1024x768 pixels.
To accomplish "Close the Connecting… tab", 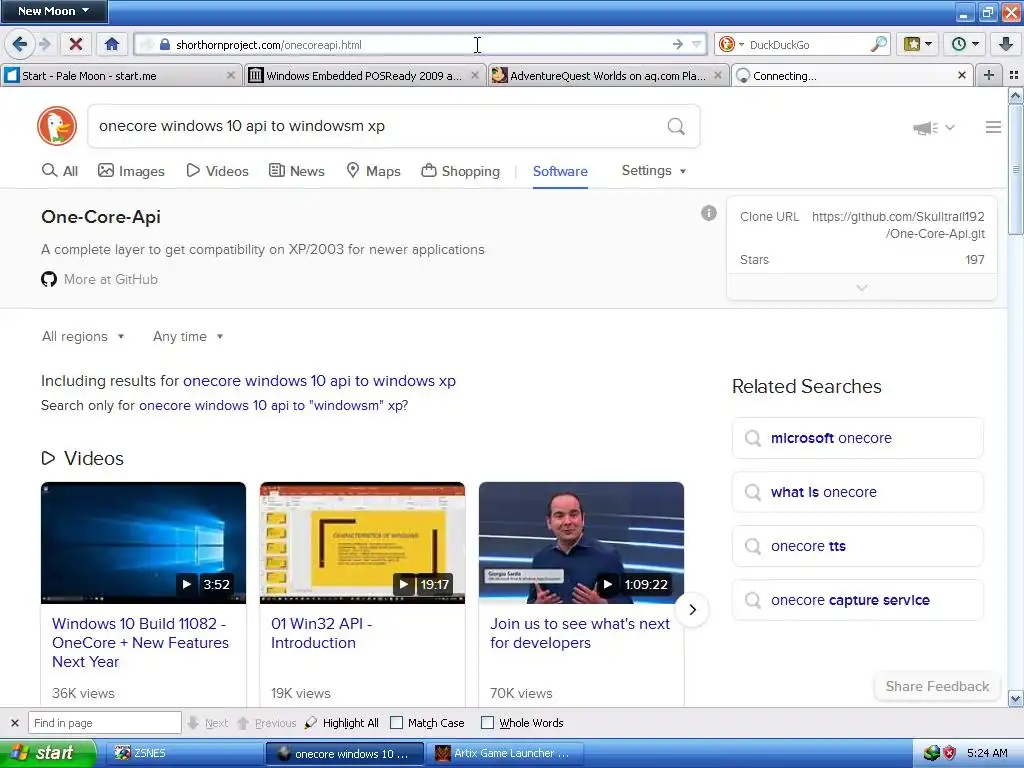I will click(961, 76).
